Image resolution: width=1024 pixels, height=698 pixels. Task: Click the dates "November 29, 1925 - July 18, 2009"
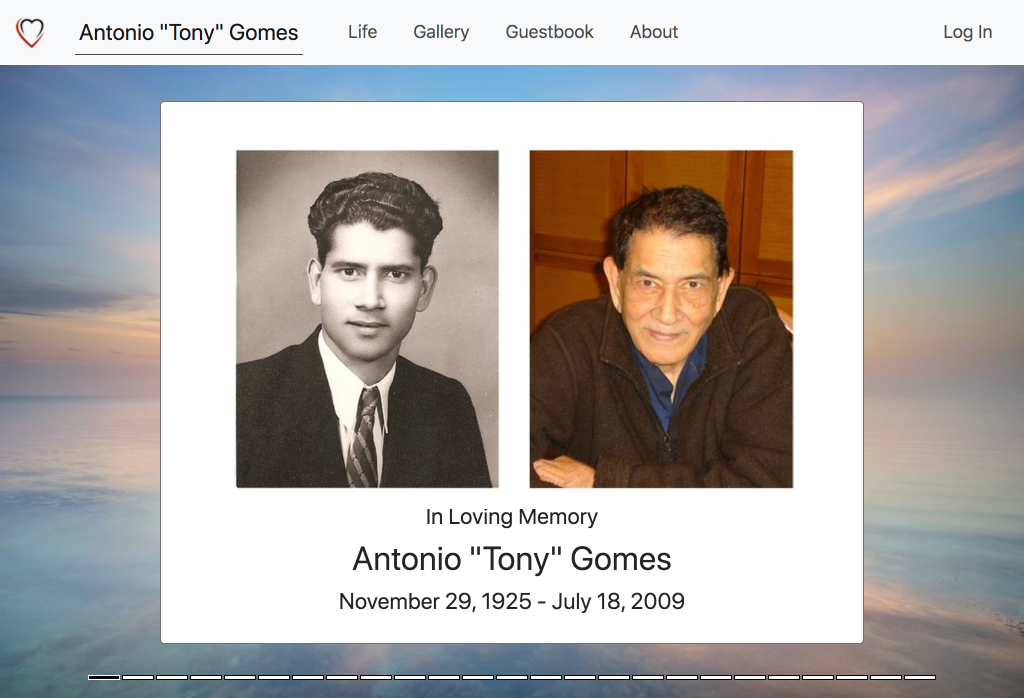(x=512, y=601)
